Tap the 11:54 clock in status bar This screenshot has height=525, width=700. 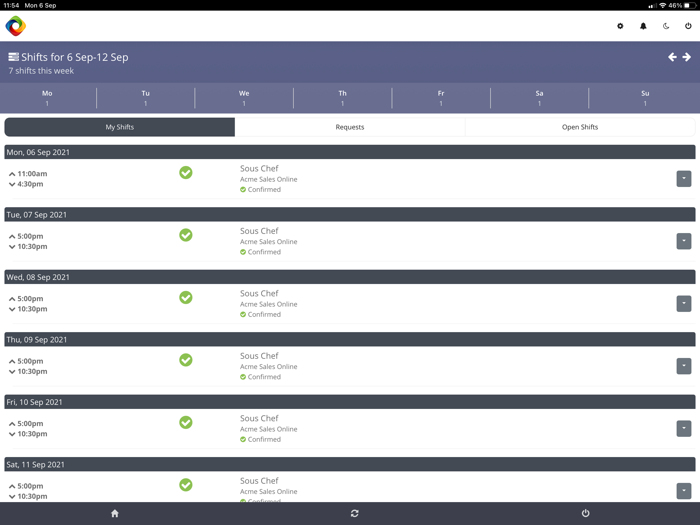click(11, 5)
